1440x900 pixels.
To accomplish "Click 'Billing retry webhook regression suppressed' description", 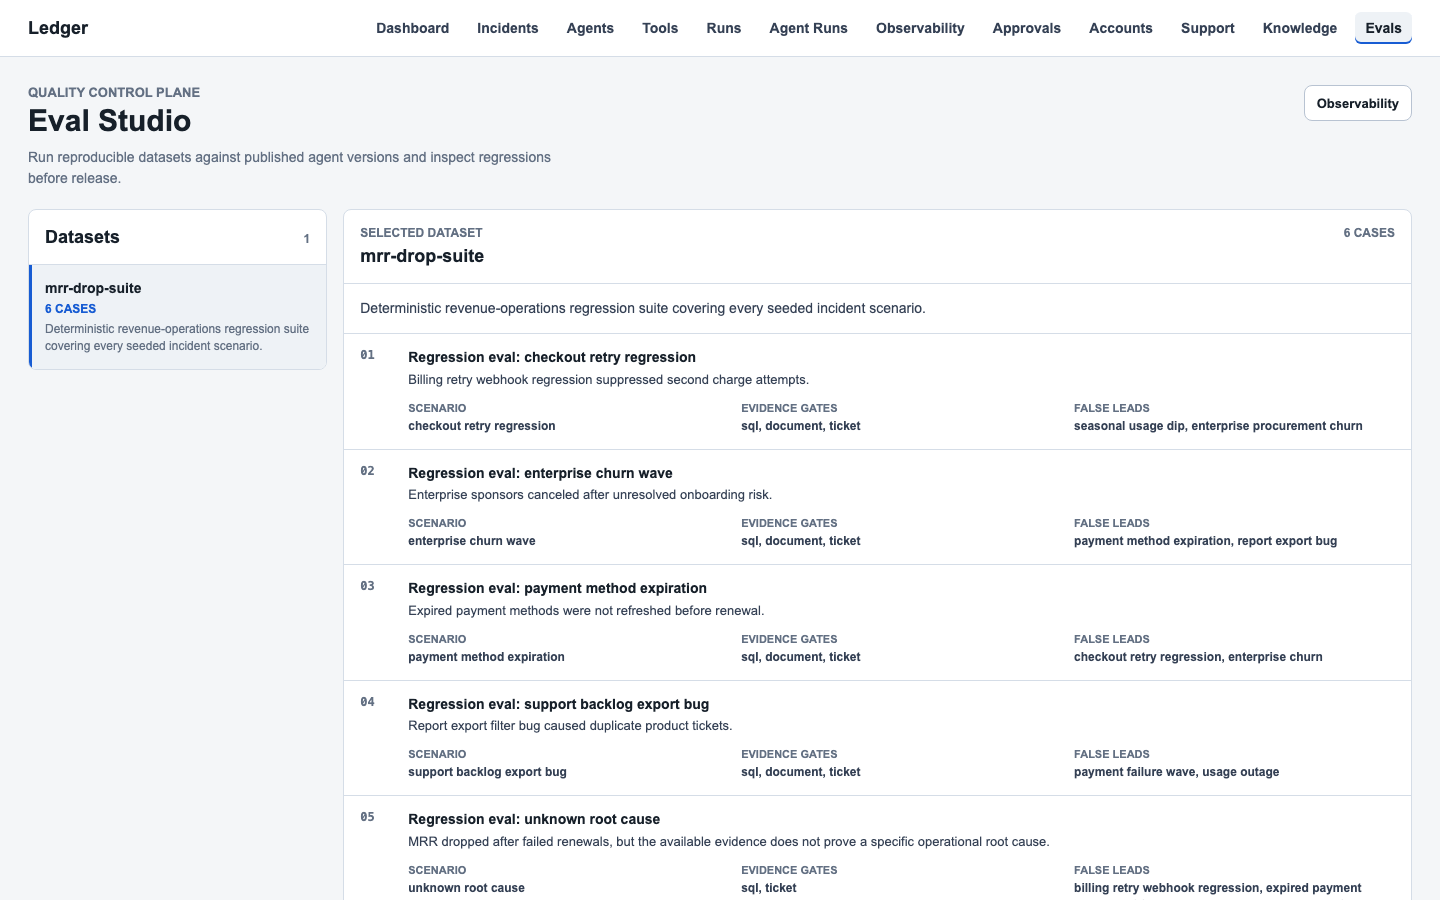I will [x=608, y=380].
